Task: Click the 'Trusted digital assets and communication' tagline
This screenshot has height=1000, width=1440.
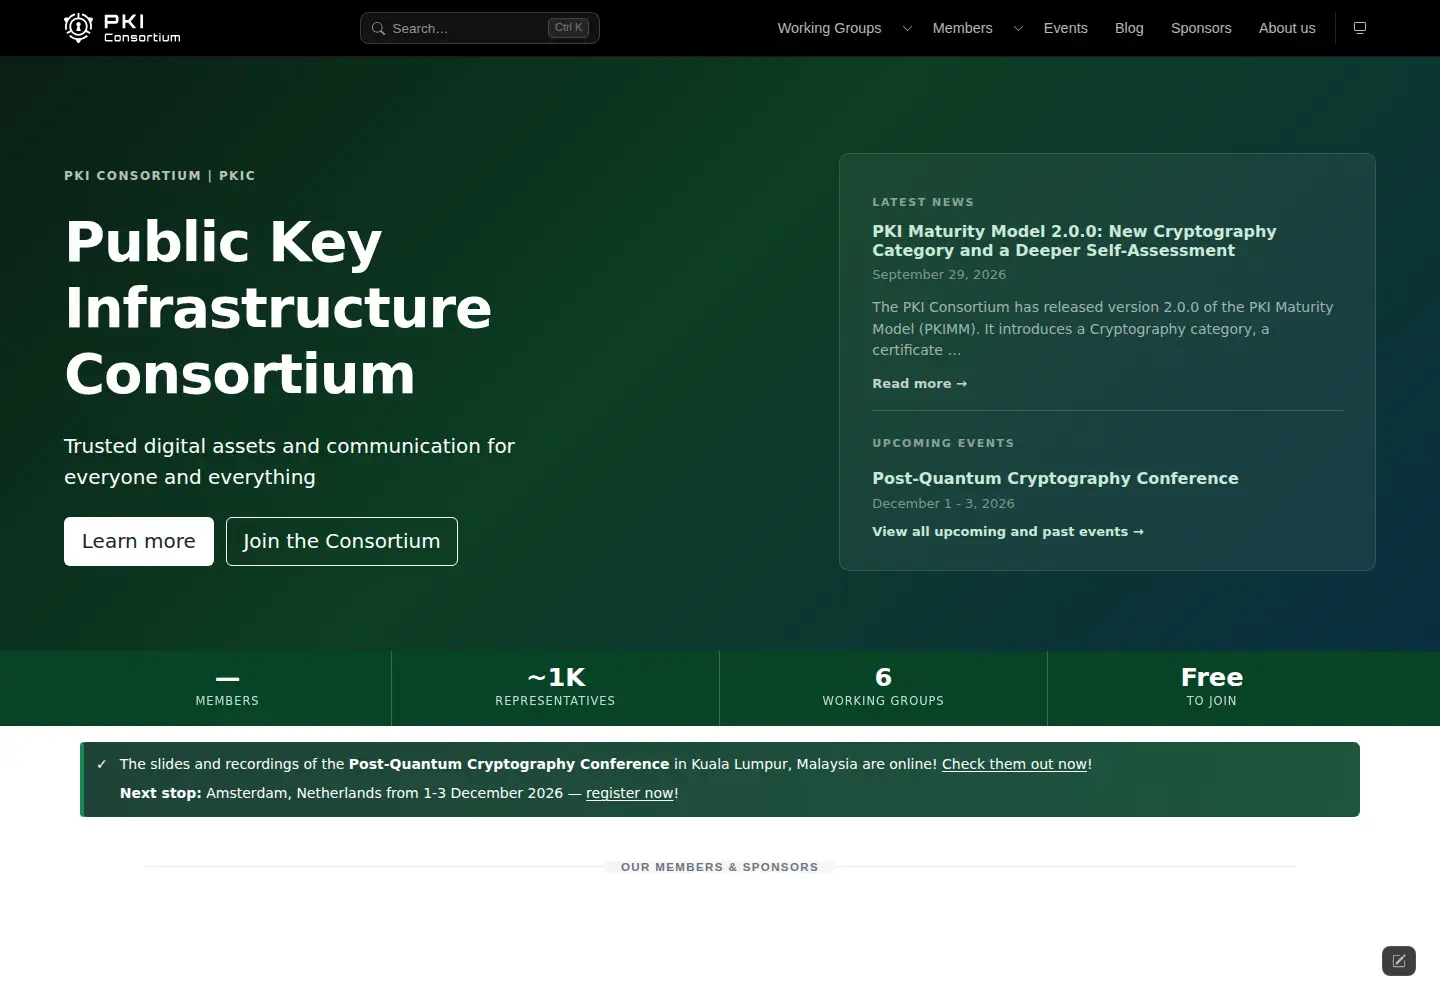Action: (289, 461)
